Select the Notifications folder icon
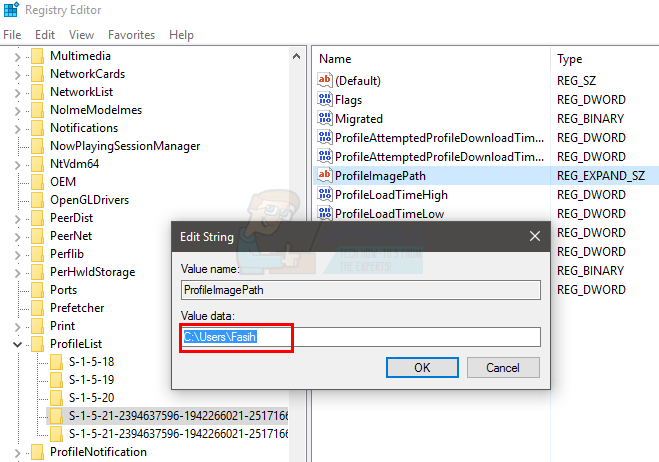The height and width of the screenshot is (462, 659). coord(37,128)
